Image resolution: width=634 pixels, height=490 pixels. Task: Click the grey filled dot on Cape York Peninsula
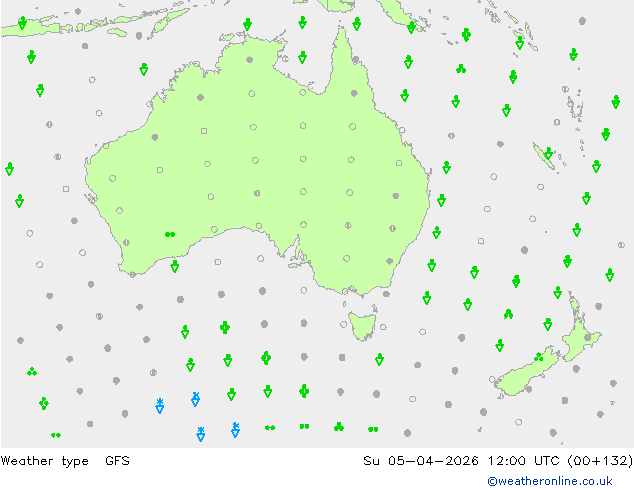point(355,59)
